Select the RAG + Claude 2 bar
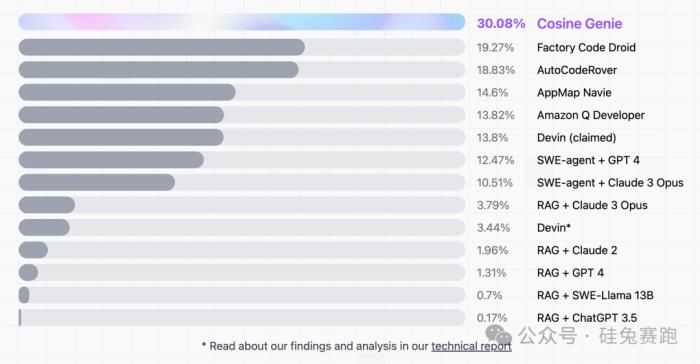The image size is (700, 364). tap(242, 250)
